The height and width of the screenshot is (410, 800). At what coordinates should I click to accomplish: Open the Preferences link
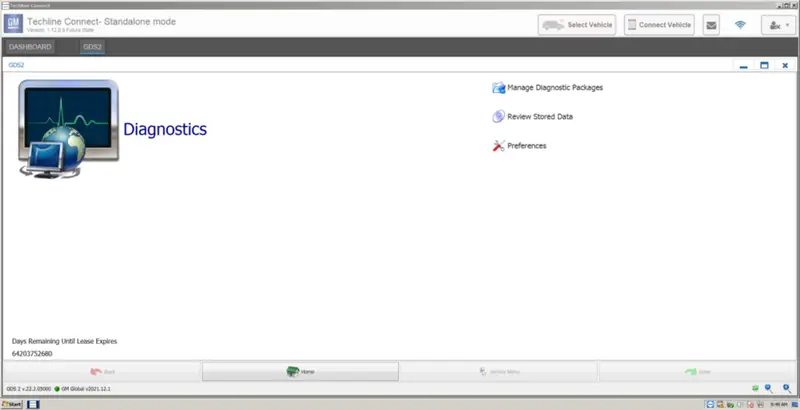[x=519, y=146]
